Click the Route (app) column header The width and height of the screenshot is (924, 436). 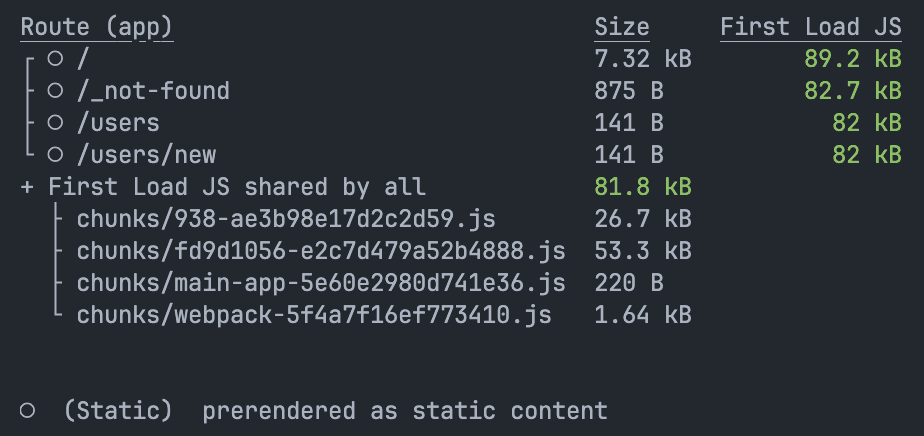click(97, 27)
